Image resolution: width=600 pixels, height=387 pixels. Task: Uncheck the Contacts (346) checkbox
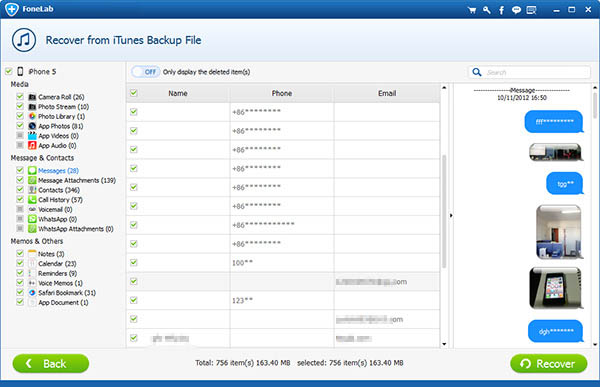20,189
